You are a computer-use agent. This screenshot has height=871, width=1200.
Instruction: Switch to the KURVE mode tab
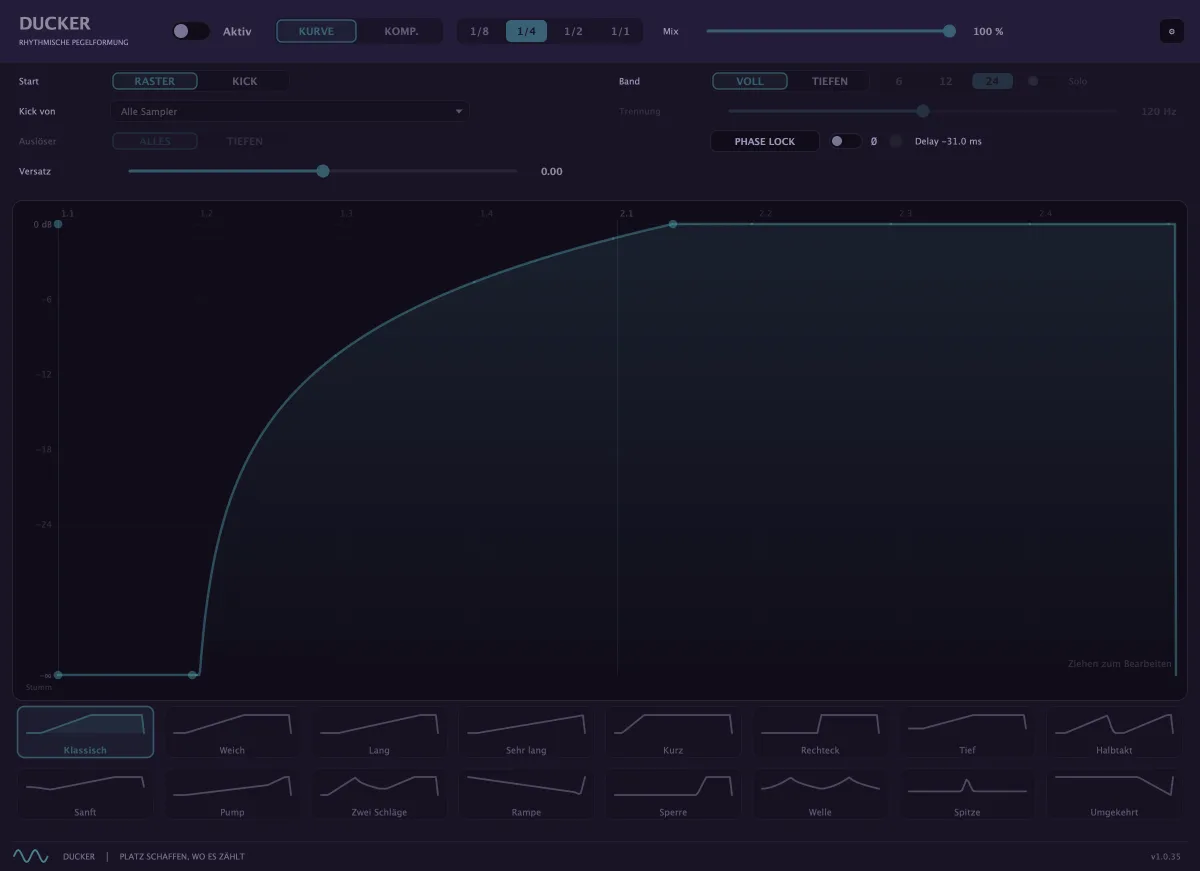click(317, 31)
